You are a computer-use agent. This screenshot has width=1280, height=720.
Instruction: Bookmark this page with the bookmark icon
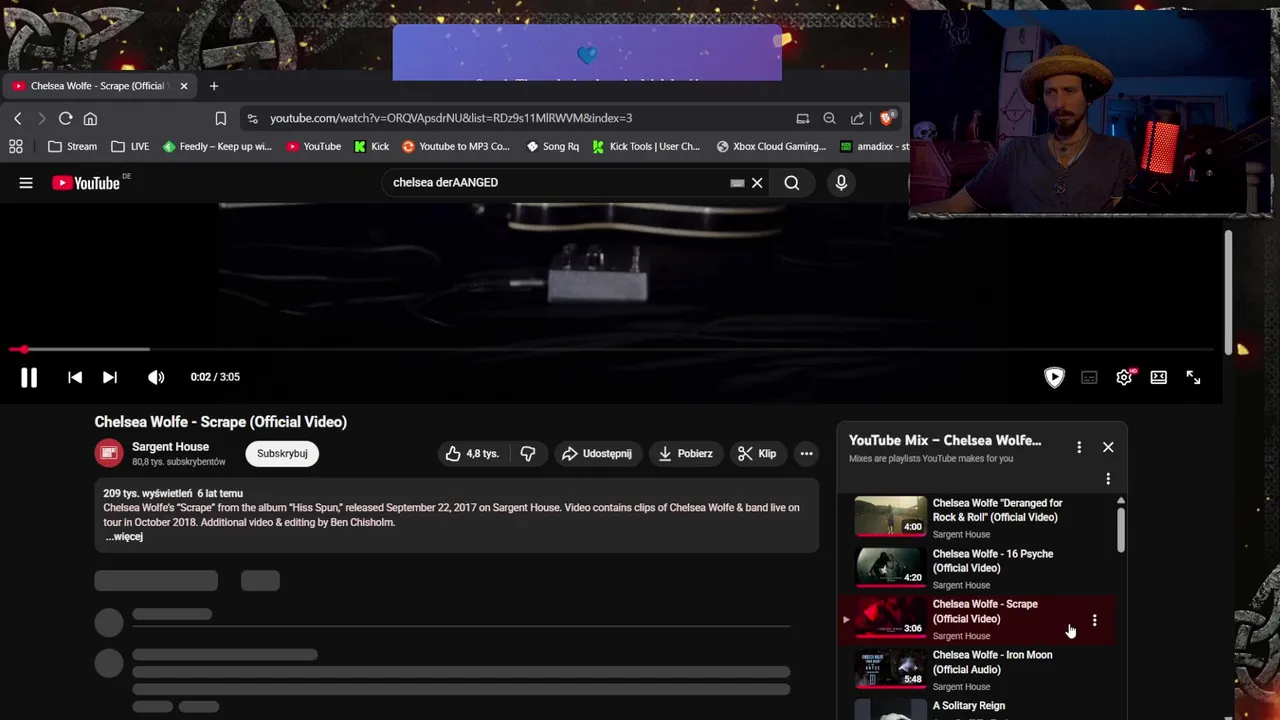(220, 118)
